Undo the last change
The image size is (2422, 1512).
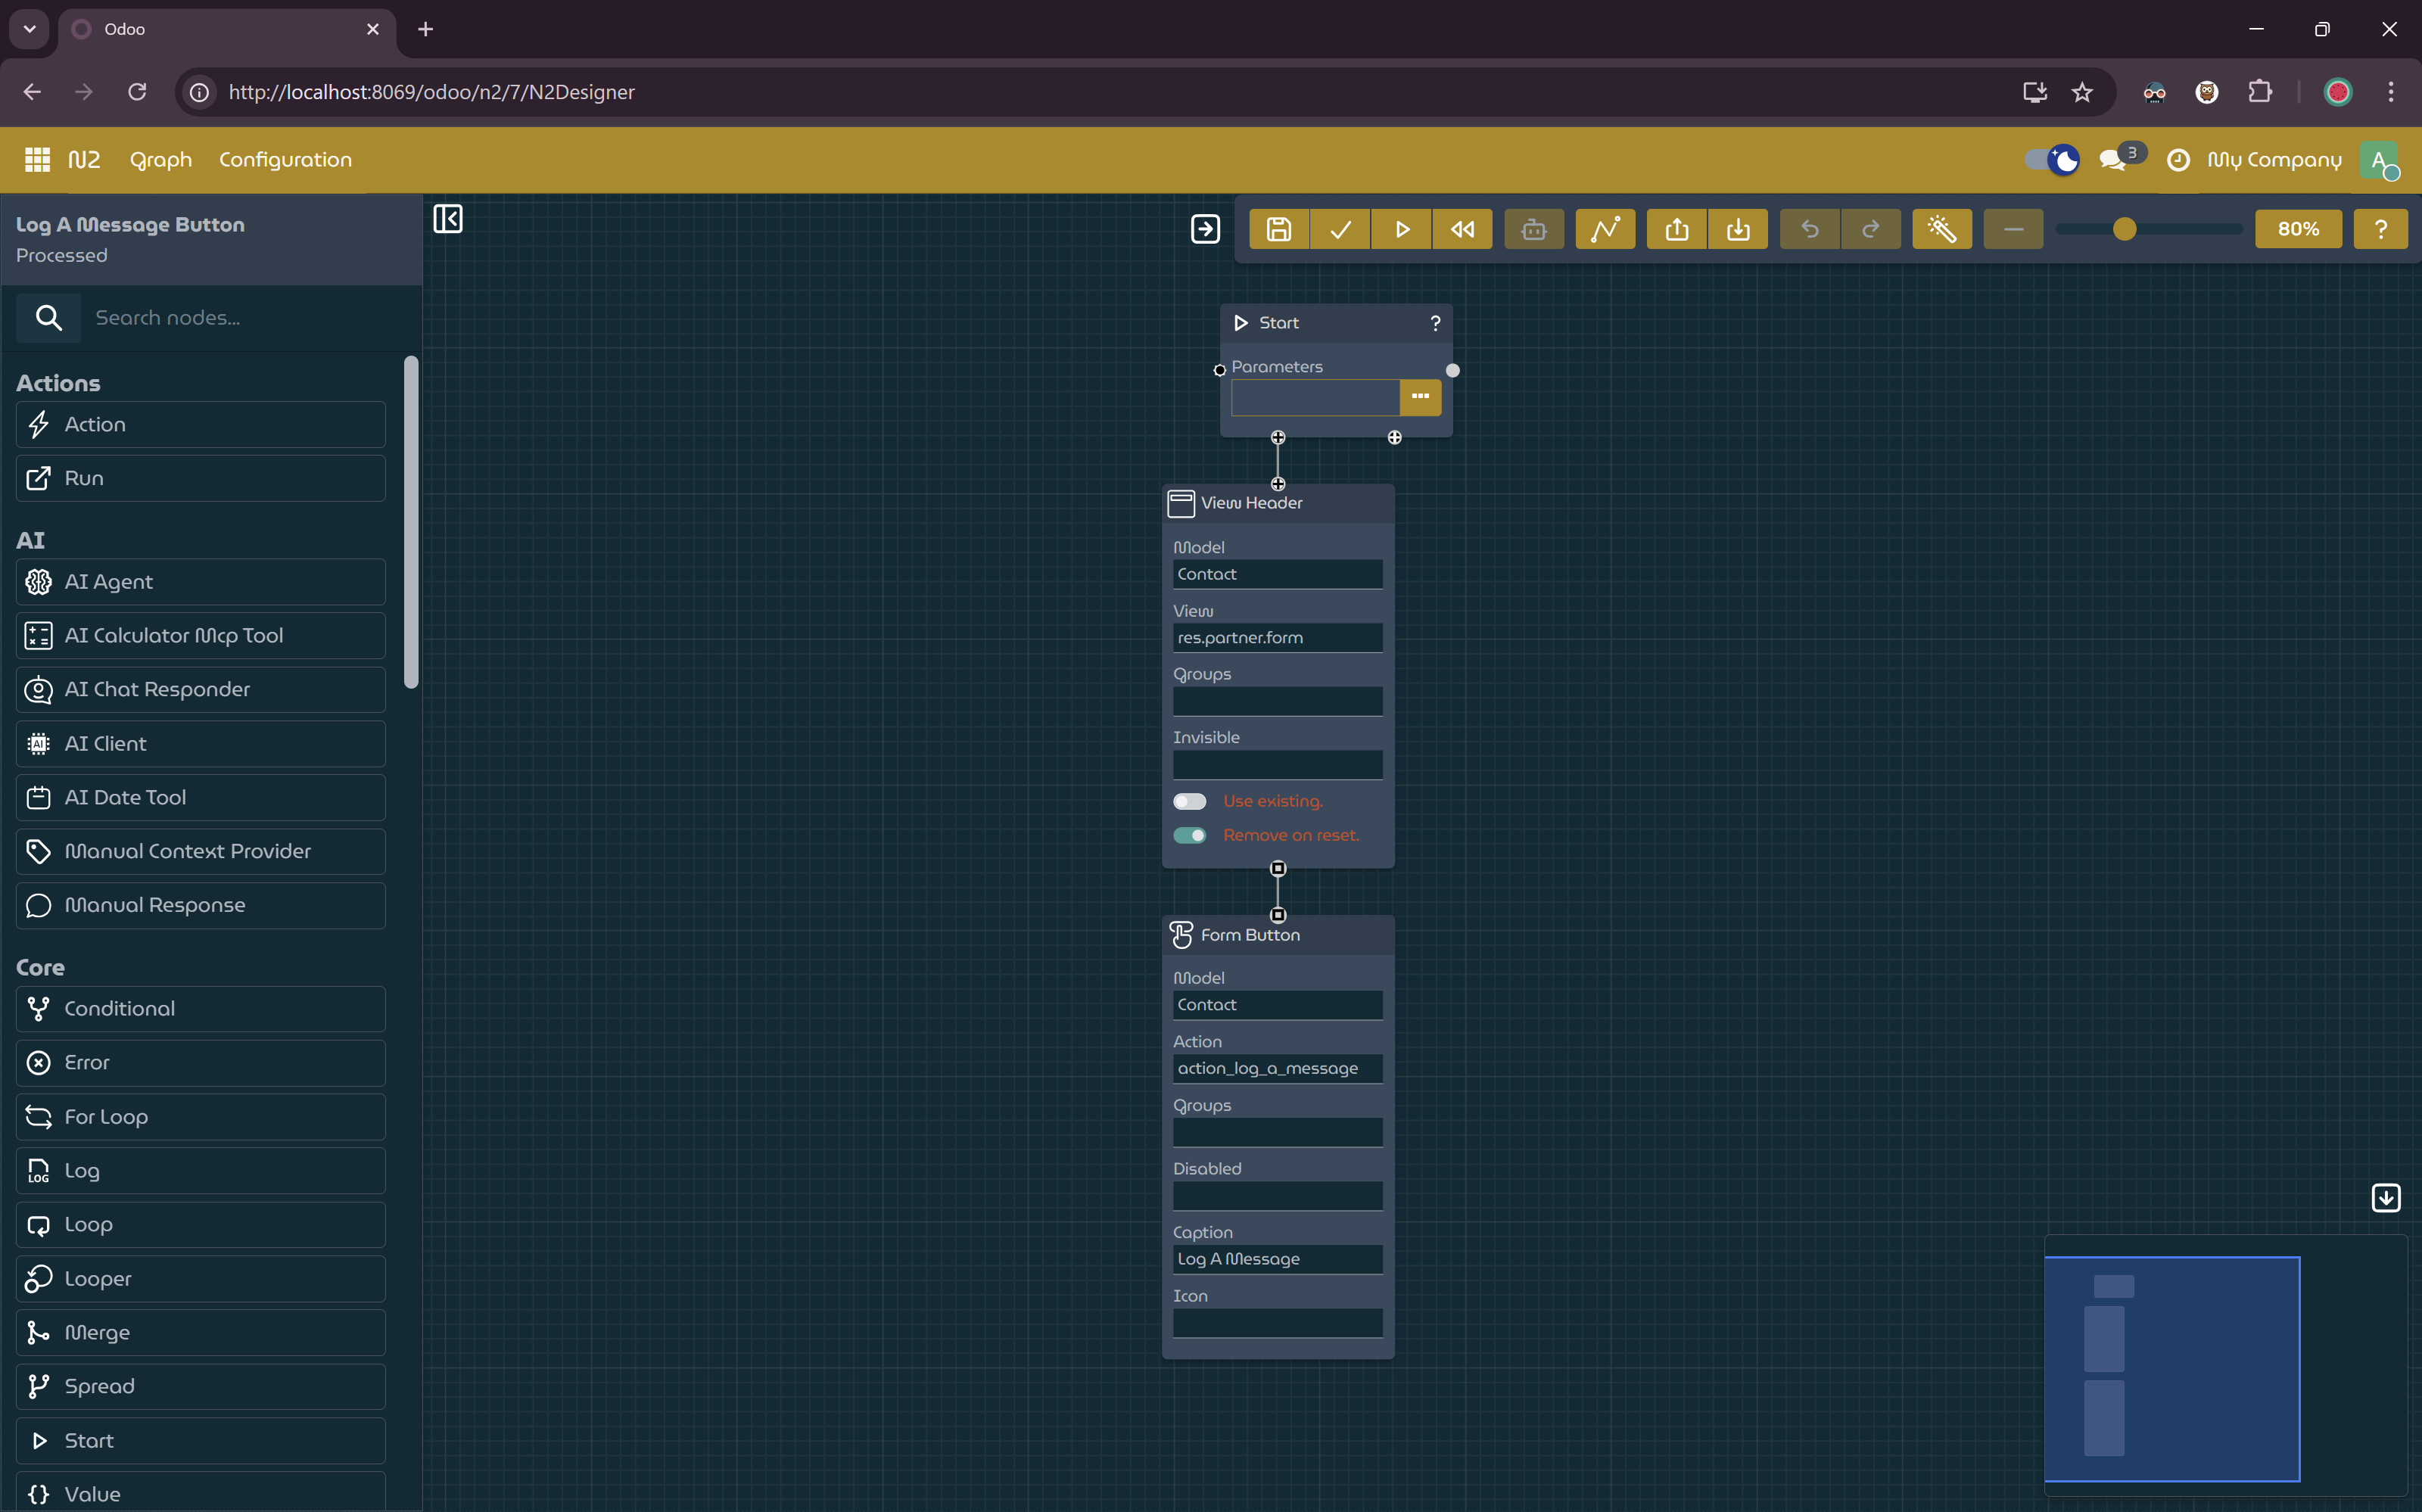1810,229
